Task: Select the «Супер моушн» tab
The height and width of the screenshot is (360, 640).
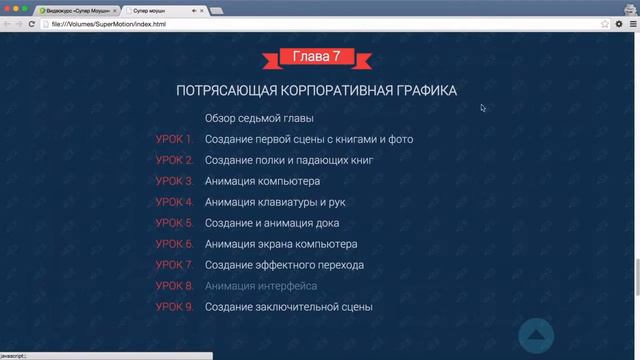Action: [165, 11]
